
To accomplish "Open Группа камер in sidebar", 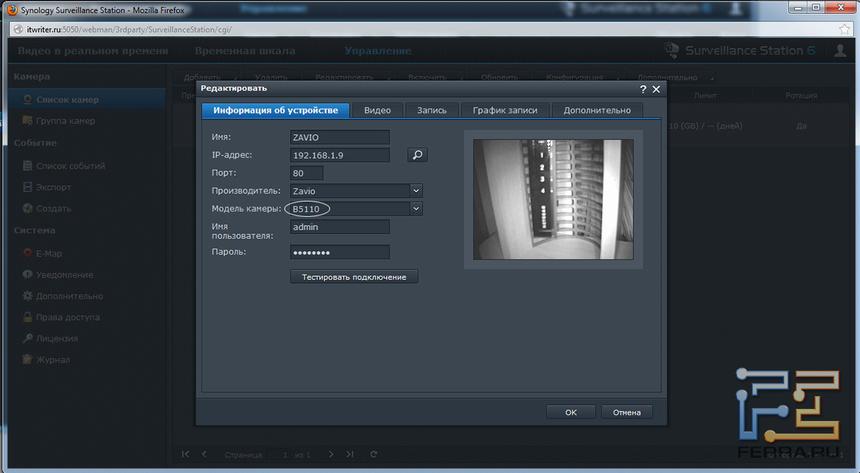I will (x=65, y=121).
